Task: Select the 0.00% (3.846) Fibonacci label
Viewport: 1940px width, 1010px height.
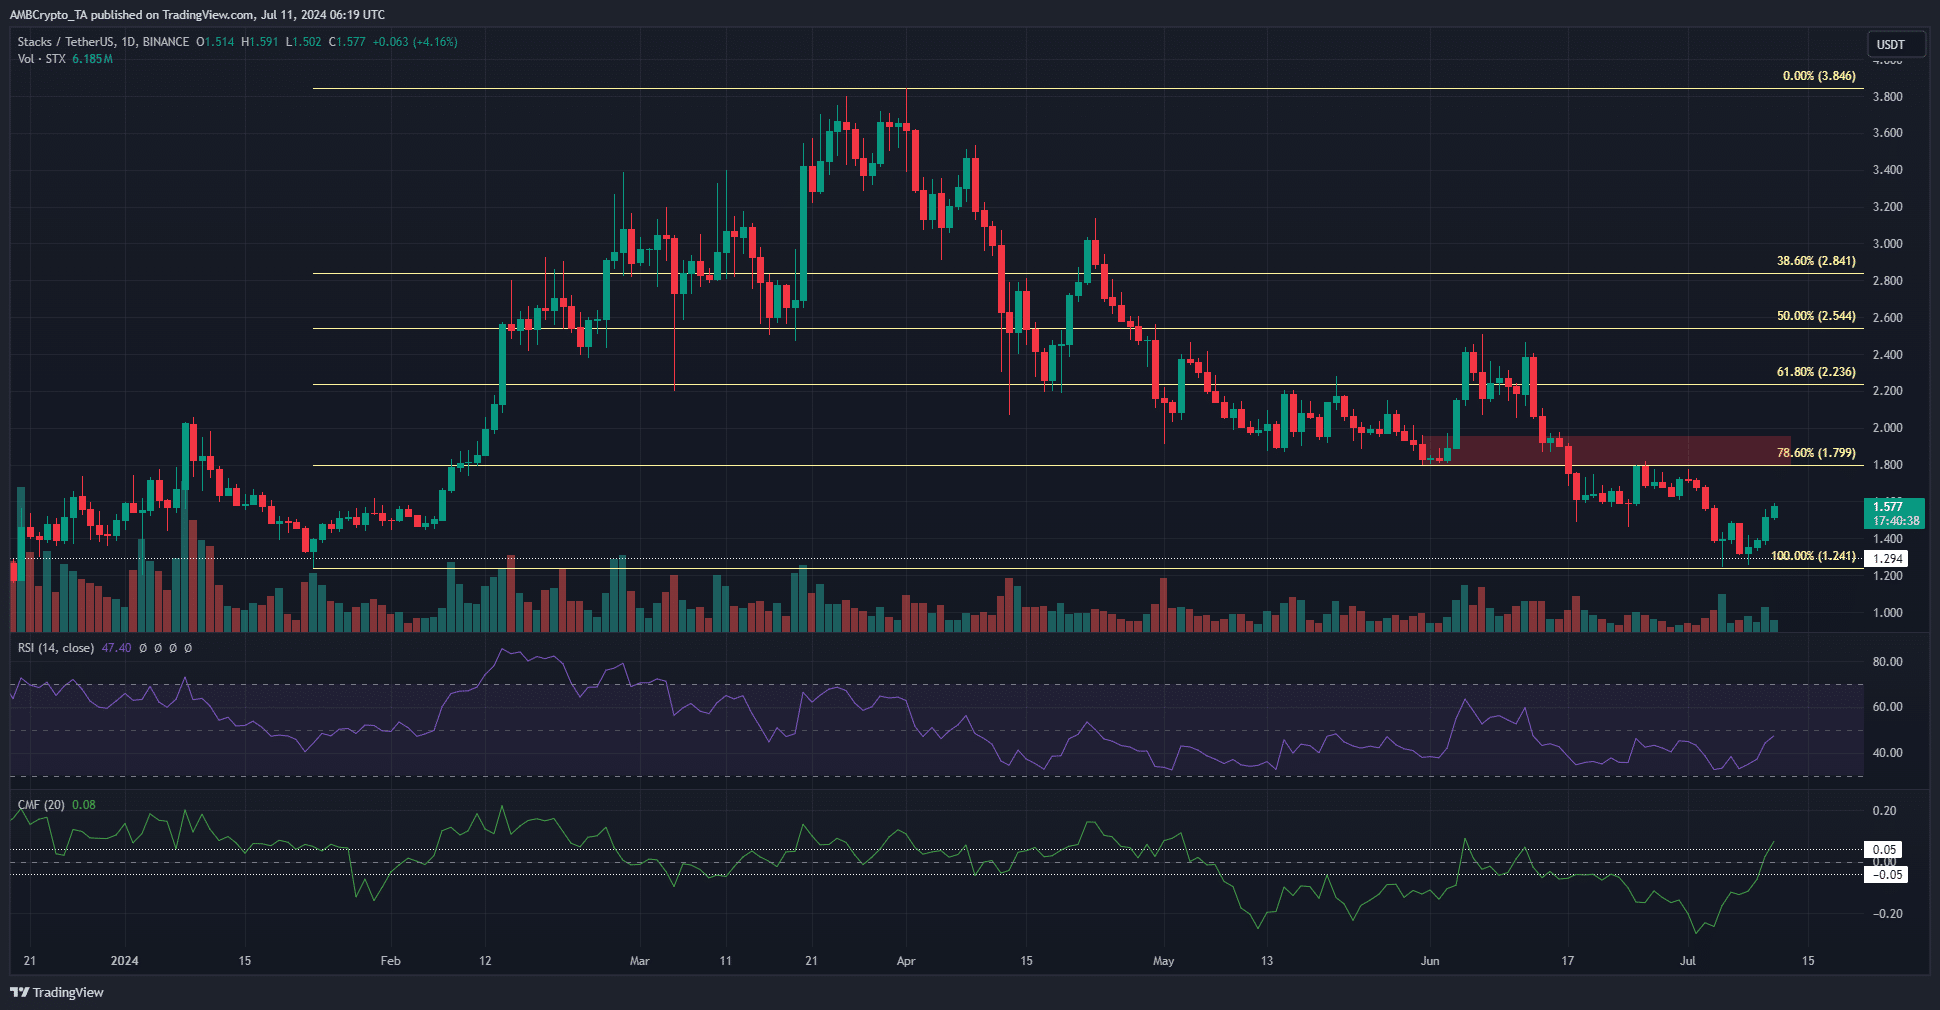Action: point(1819,76)
